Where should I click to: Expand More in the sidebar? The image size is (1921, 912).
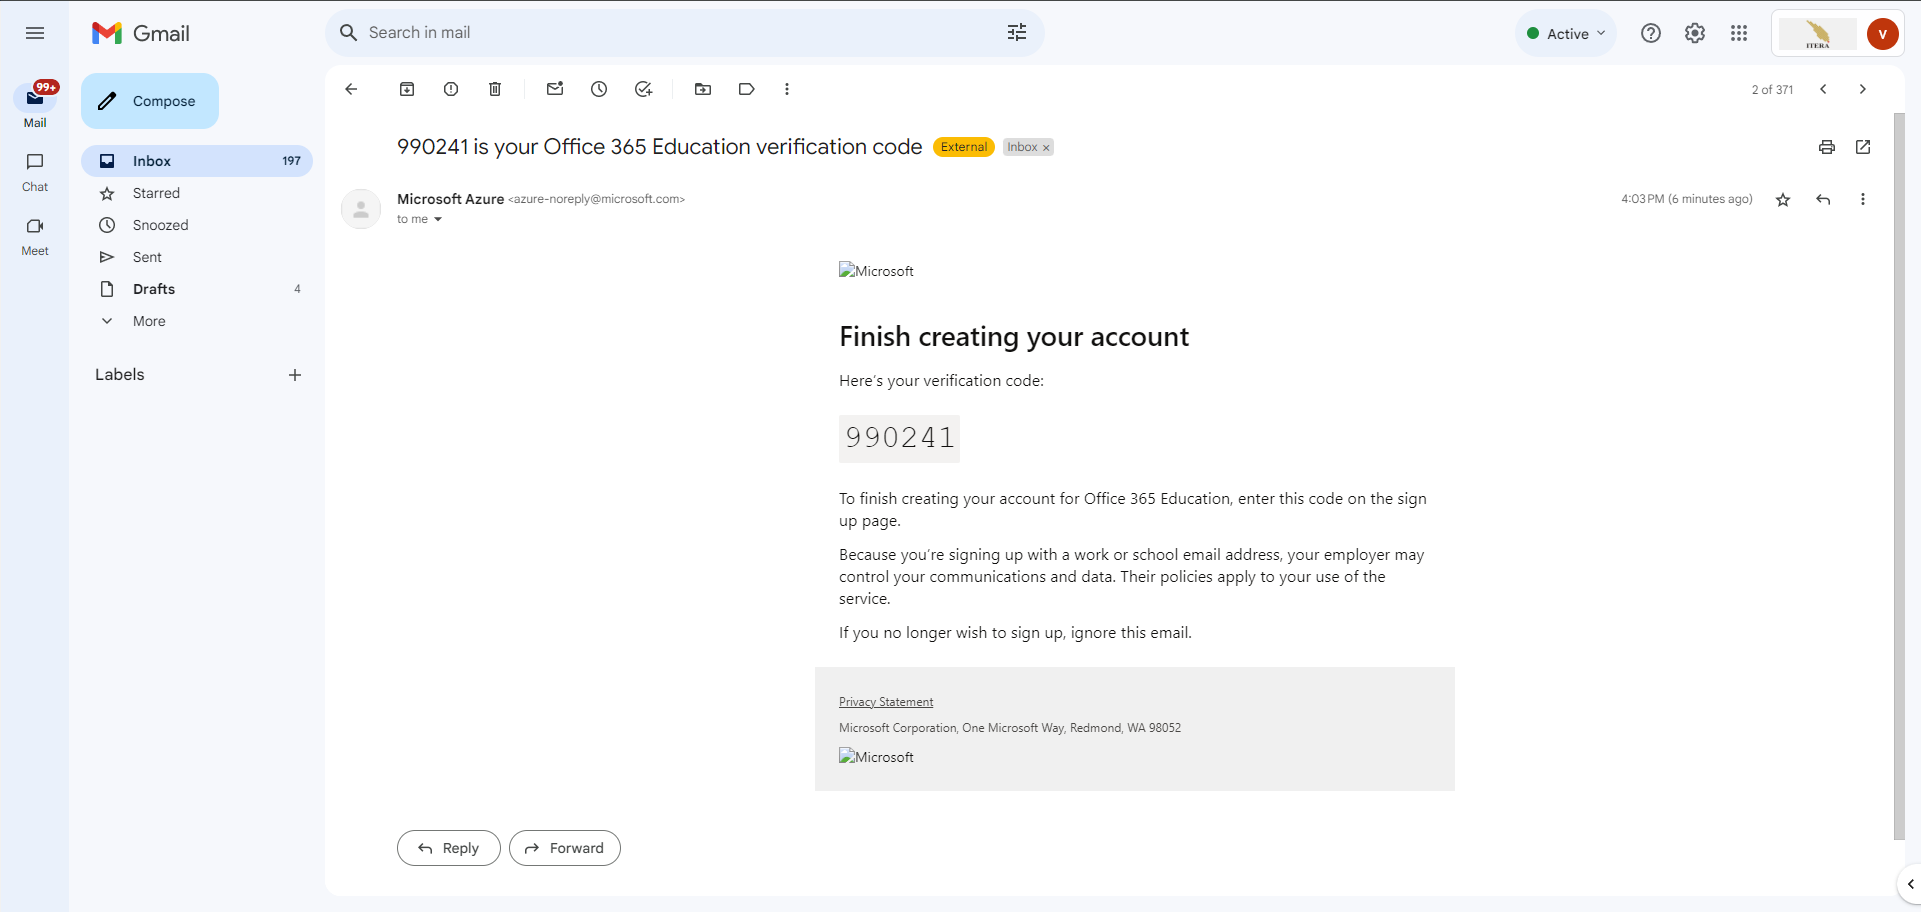coord(149,321)
